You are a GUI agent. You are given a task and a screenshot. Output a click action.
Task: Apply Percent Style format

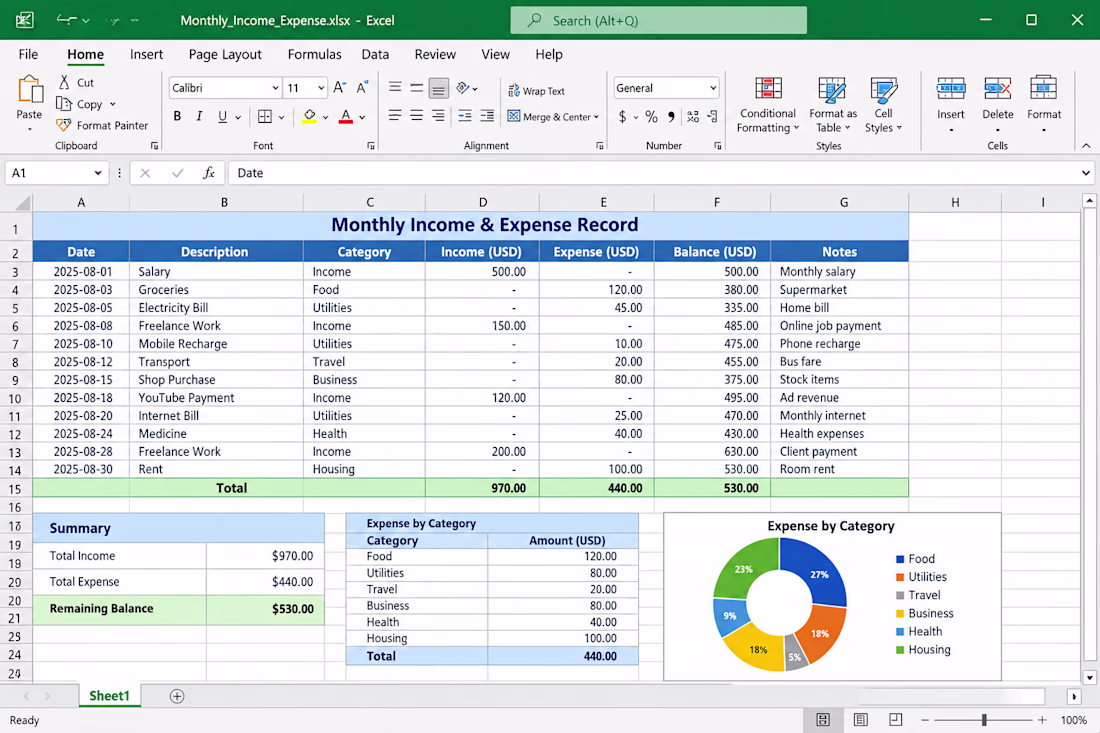click(x=651, y=116)
